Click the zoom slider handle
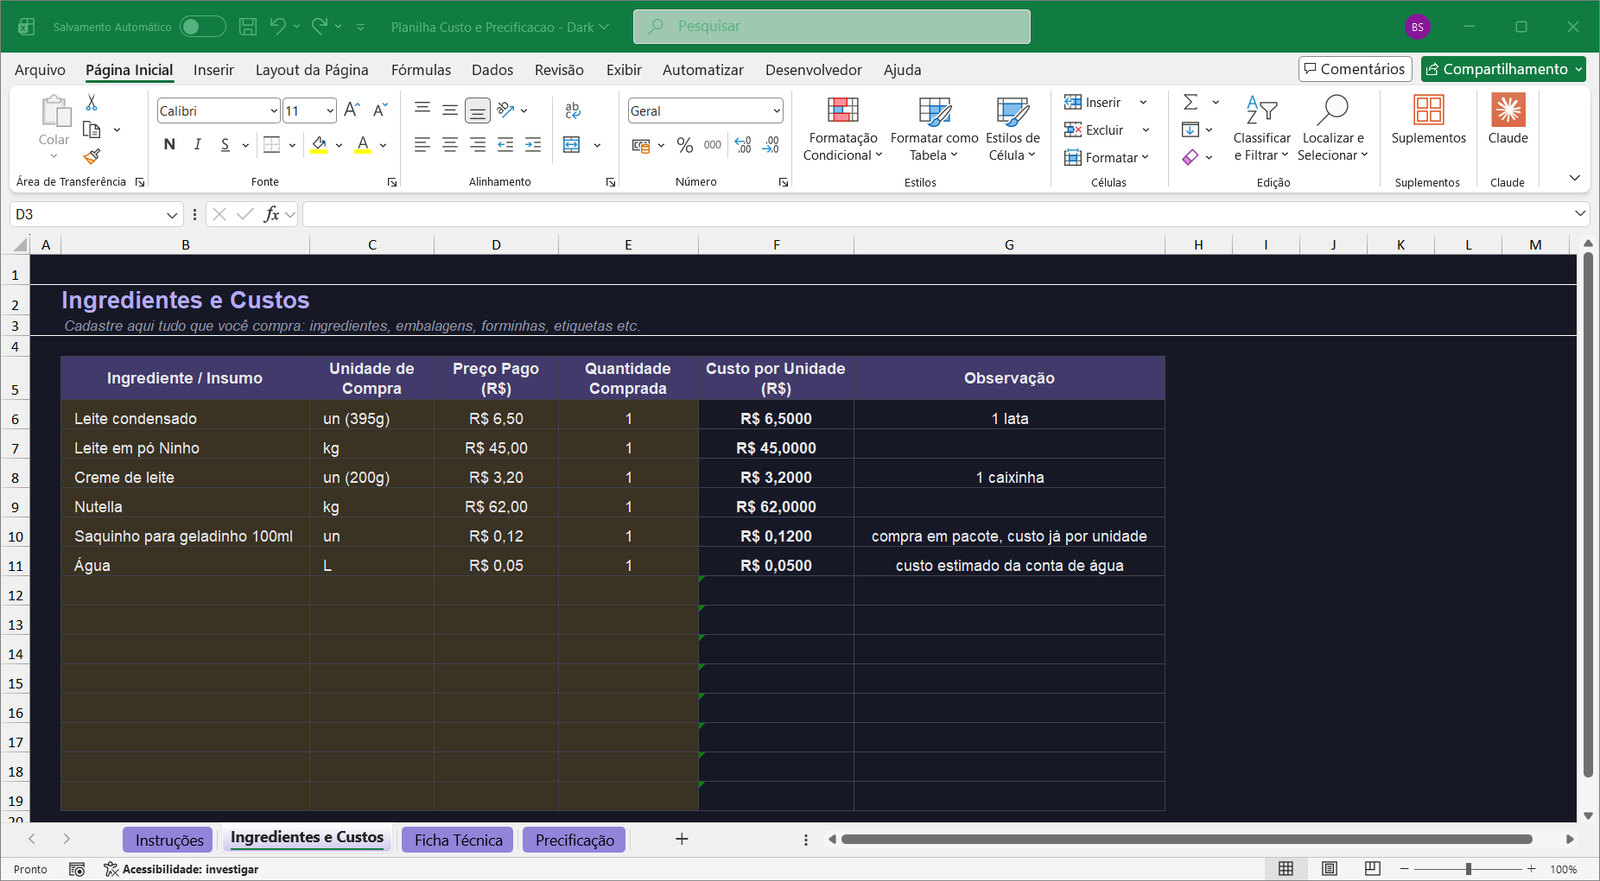Viewport: 1600px width, 881px height. tap(1468, 869)
